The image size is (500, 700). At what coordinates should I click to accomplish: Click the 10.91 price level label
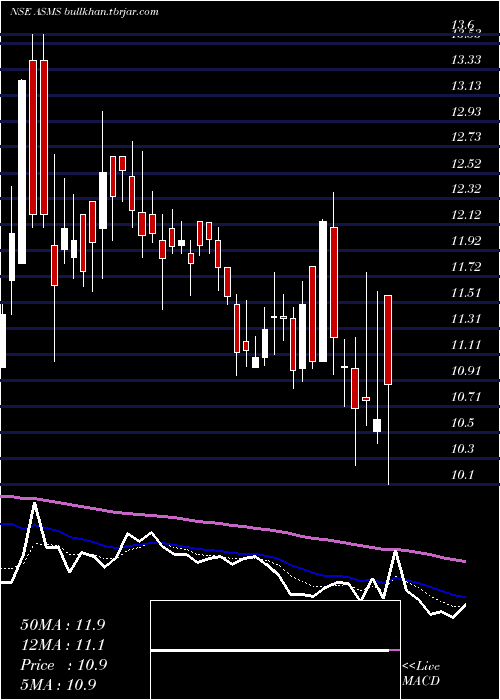(466, 371)
